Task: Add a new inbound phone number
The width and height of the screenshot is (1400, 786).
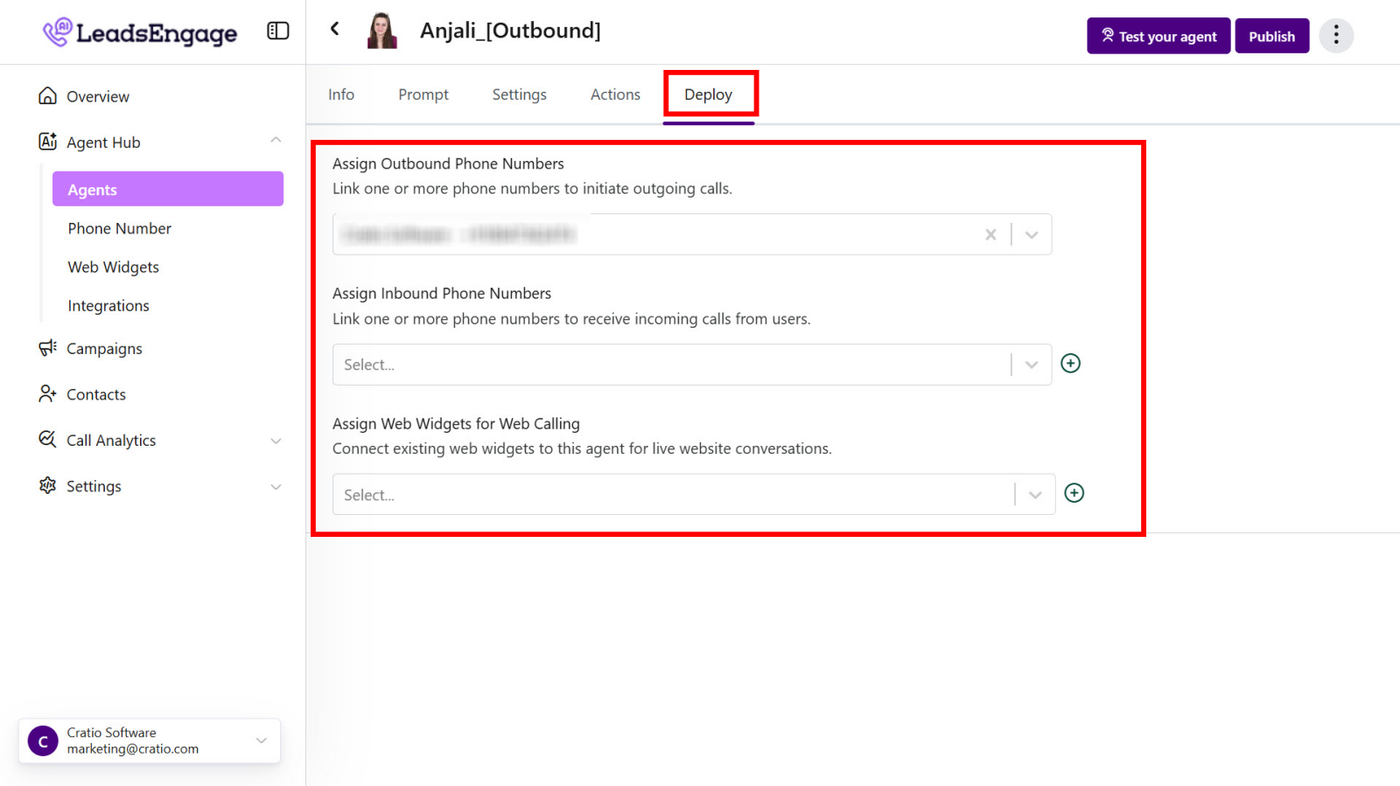Action: (1070, 363)
